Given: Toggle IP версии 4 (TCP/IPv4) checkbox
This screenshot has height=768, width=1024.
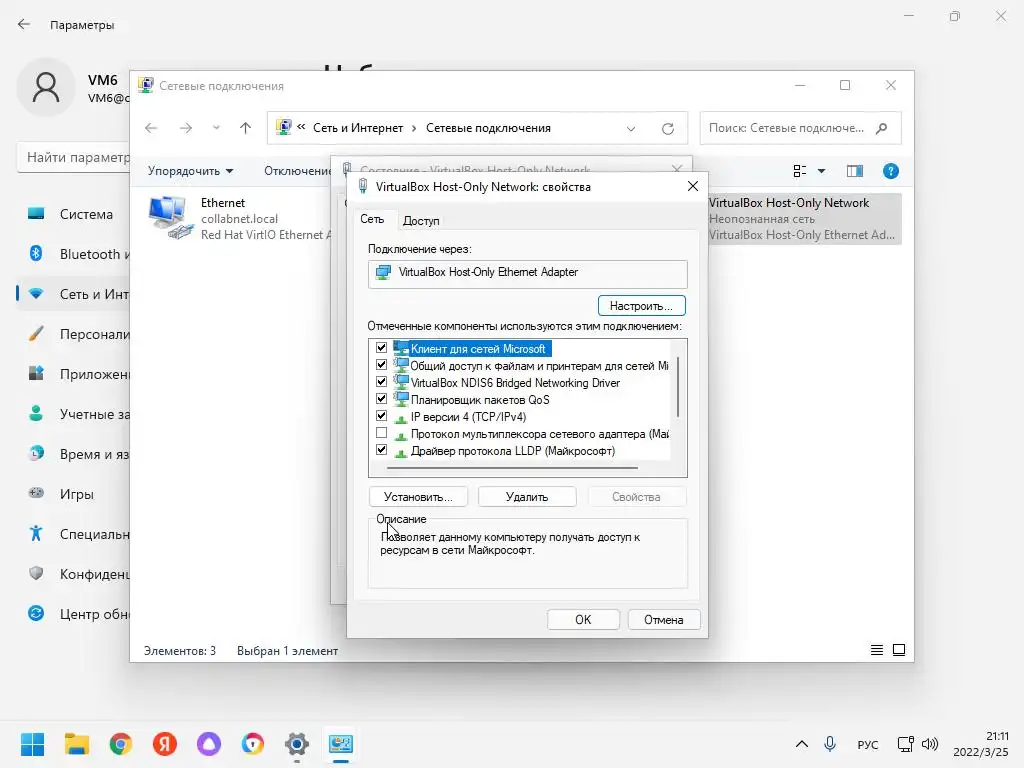Looking at the screenshot, I should [381, 416].
